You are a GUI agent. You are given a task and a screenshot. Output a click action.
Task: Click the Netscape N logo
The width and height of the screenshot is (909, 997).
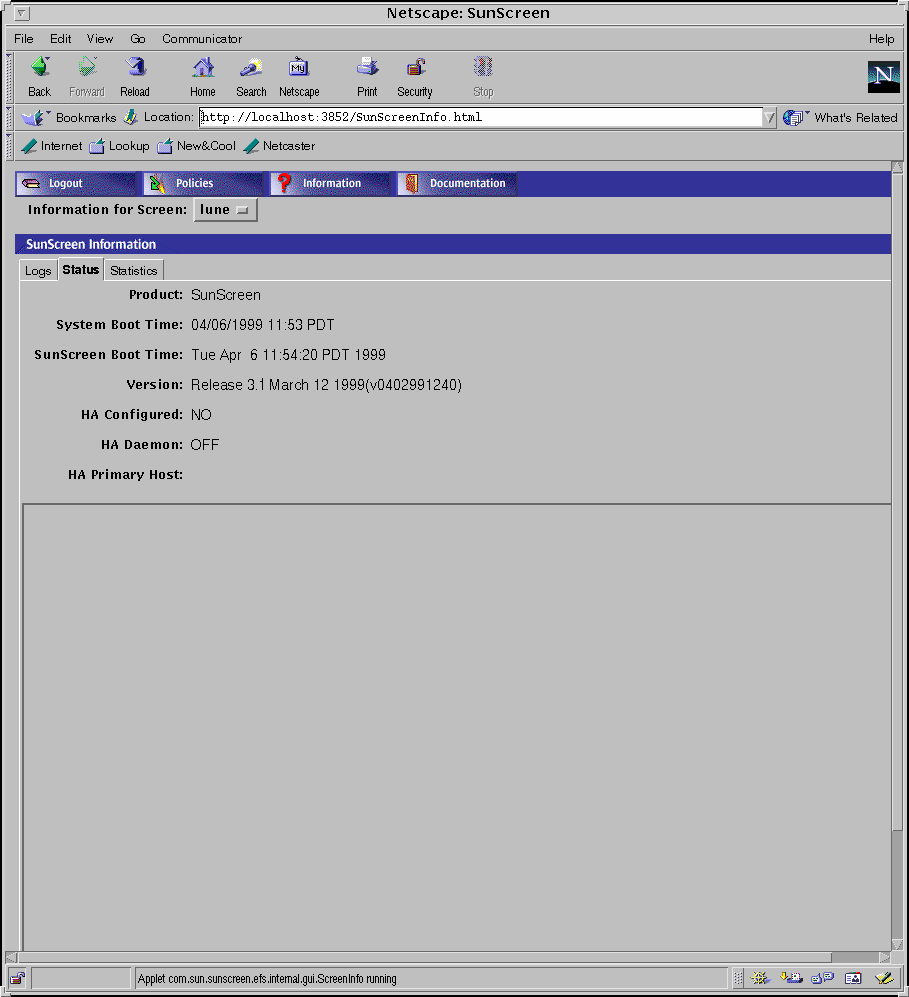click(884, 77)
